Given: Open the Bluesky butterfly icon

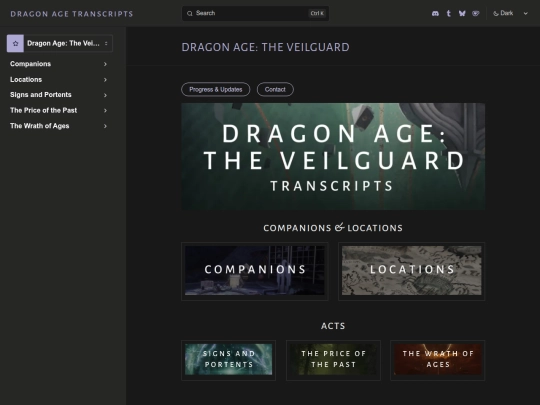Looking at the screenshot, I should [x=462, y=13].
